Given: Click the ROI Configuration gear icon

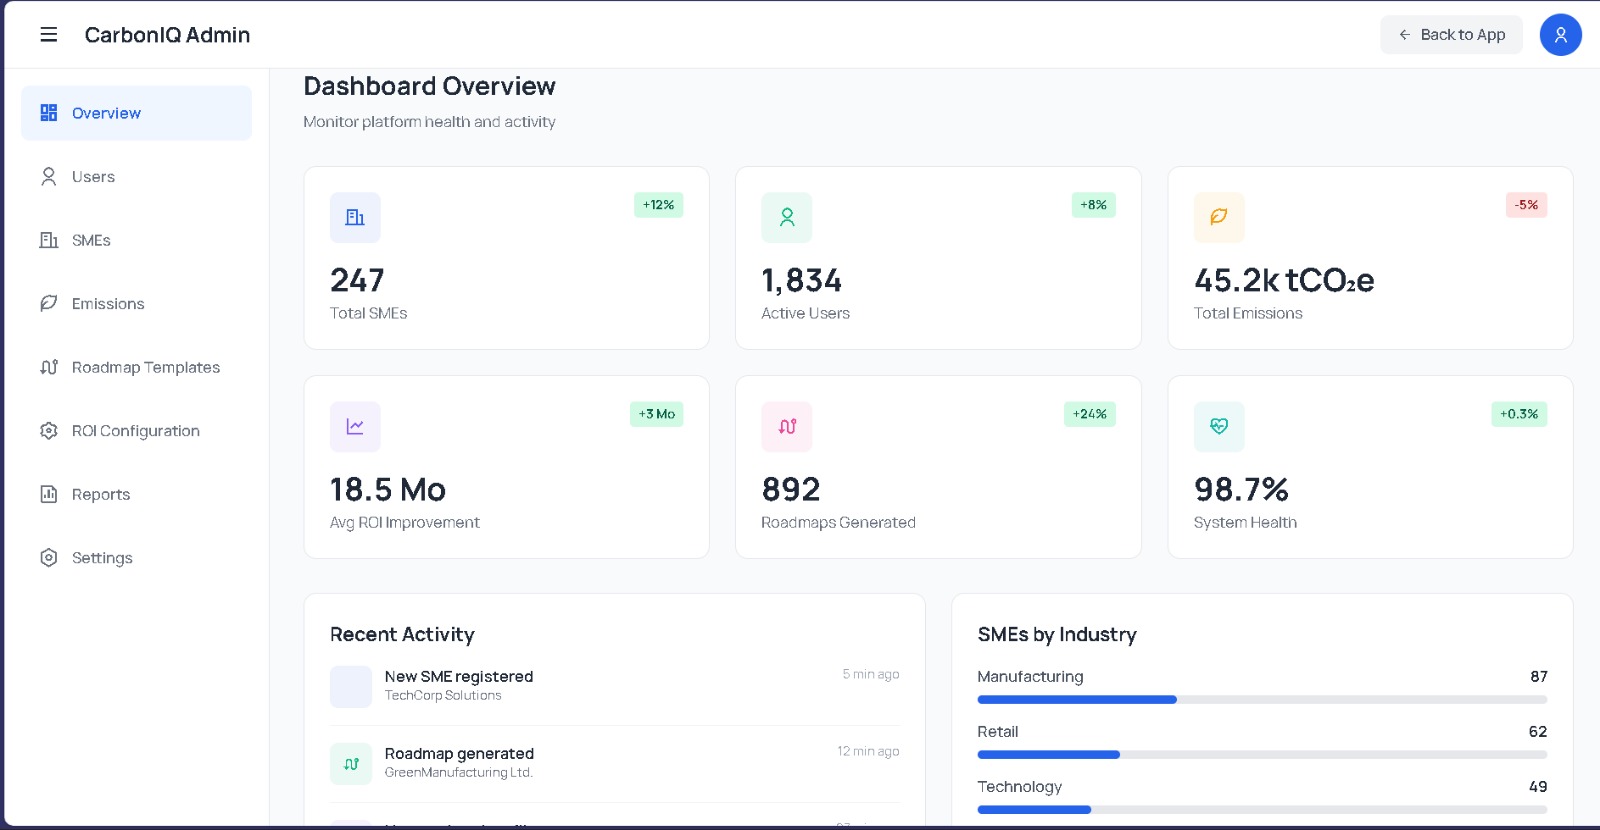Looking at the screenshot, I should tap(48, 431).
